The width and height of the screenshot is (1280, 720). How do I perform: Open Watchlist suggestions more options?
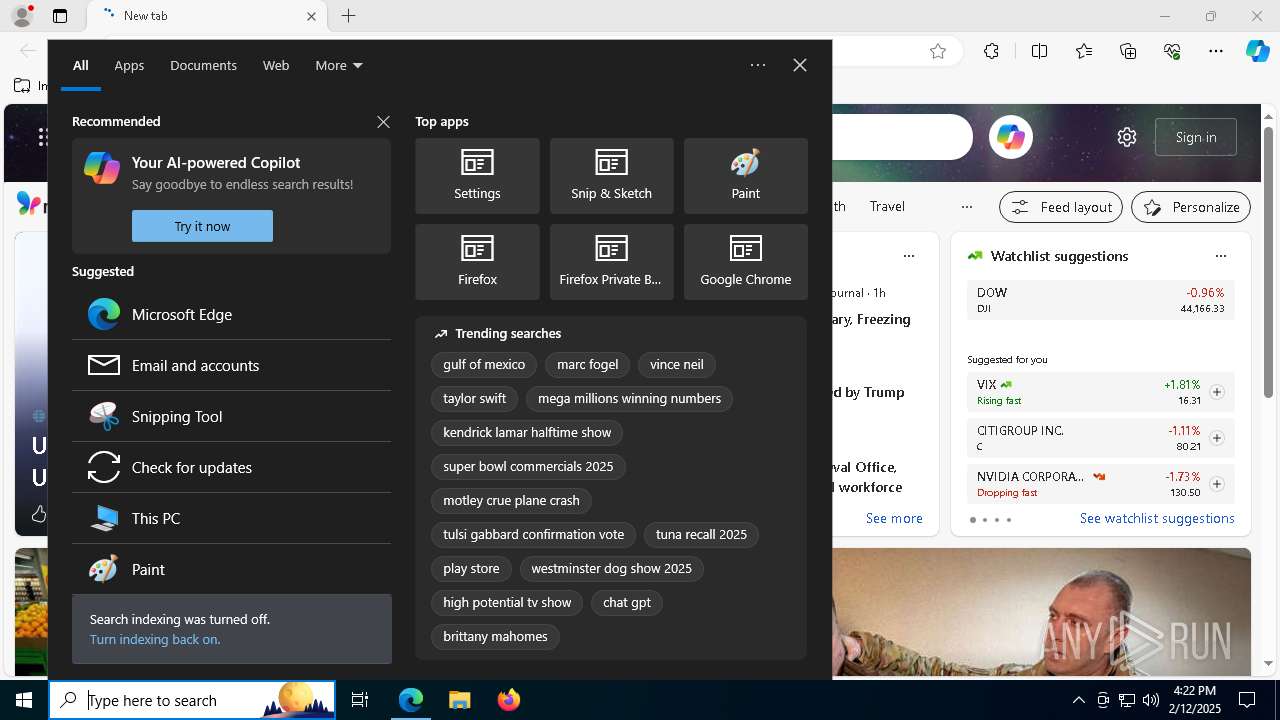1220,256
